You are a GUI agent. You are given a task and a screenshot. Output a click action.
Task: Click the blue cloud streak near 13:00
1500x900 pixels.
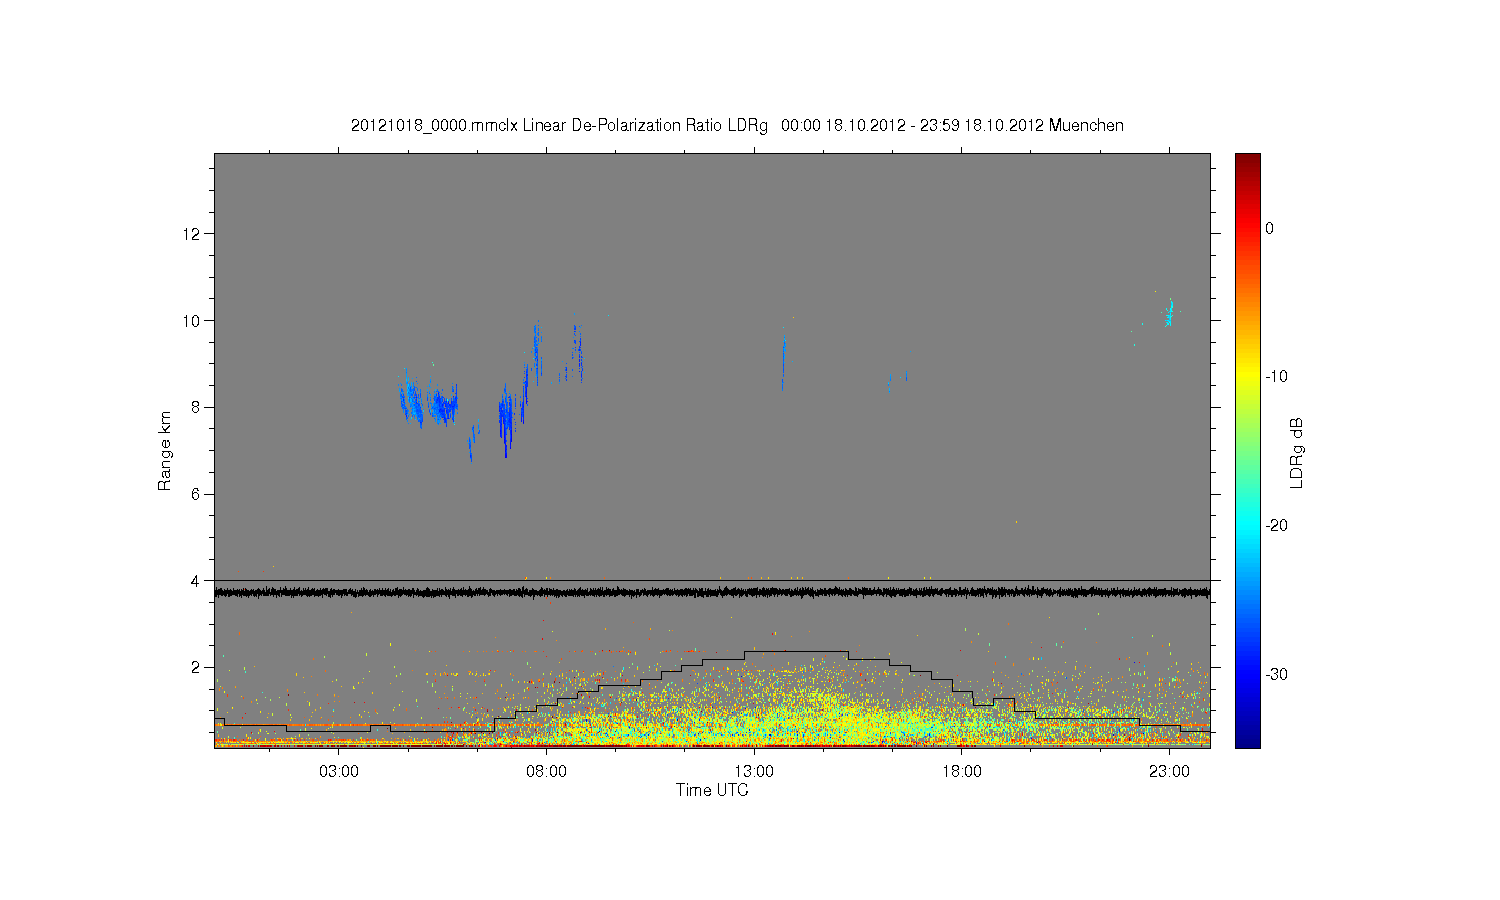783,363
